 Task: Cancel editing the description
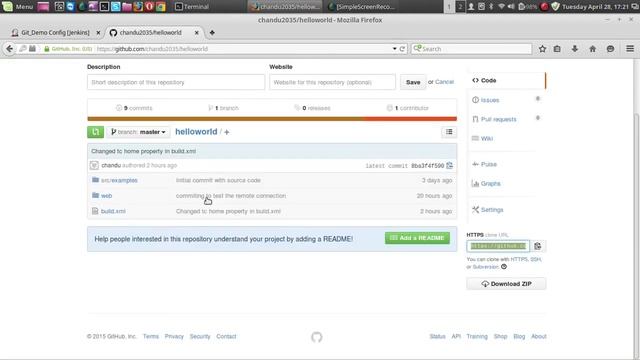444,82
